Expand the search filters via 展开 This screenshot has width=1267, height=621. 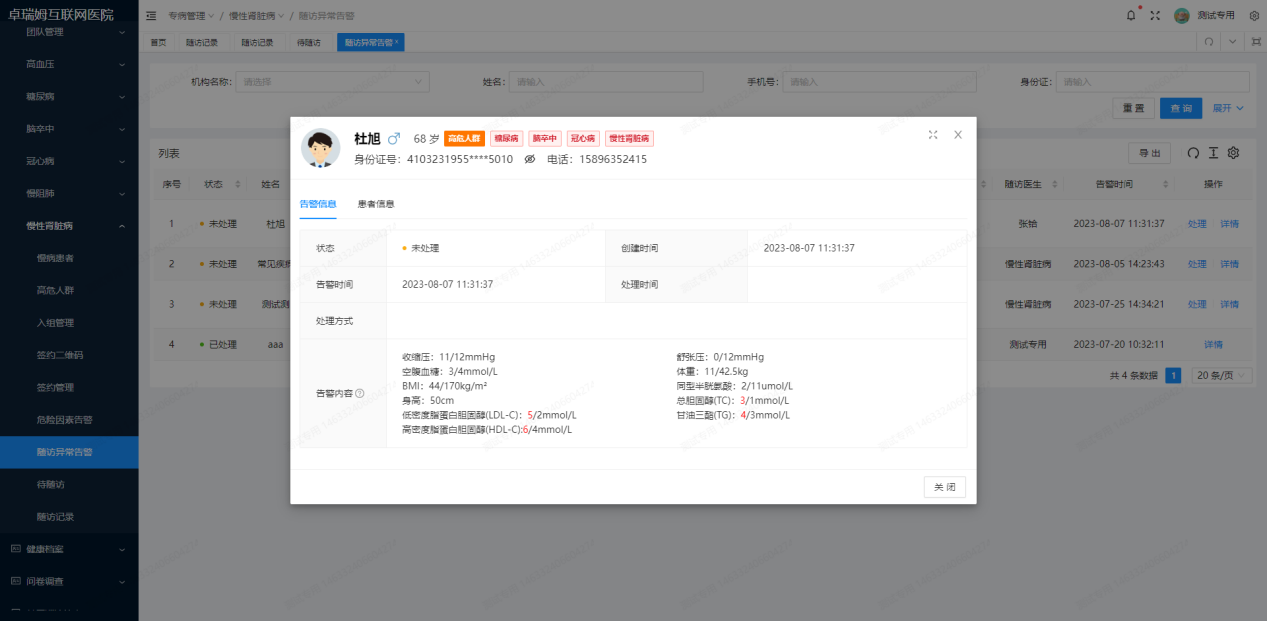point(1226,107)
